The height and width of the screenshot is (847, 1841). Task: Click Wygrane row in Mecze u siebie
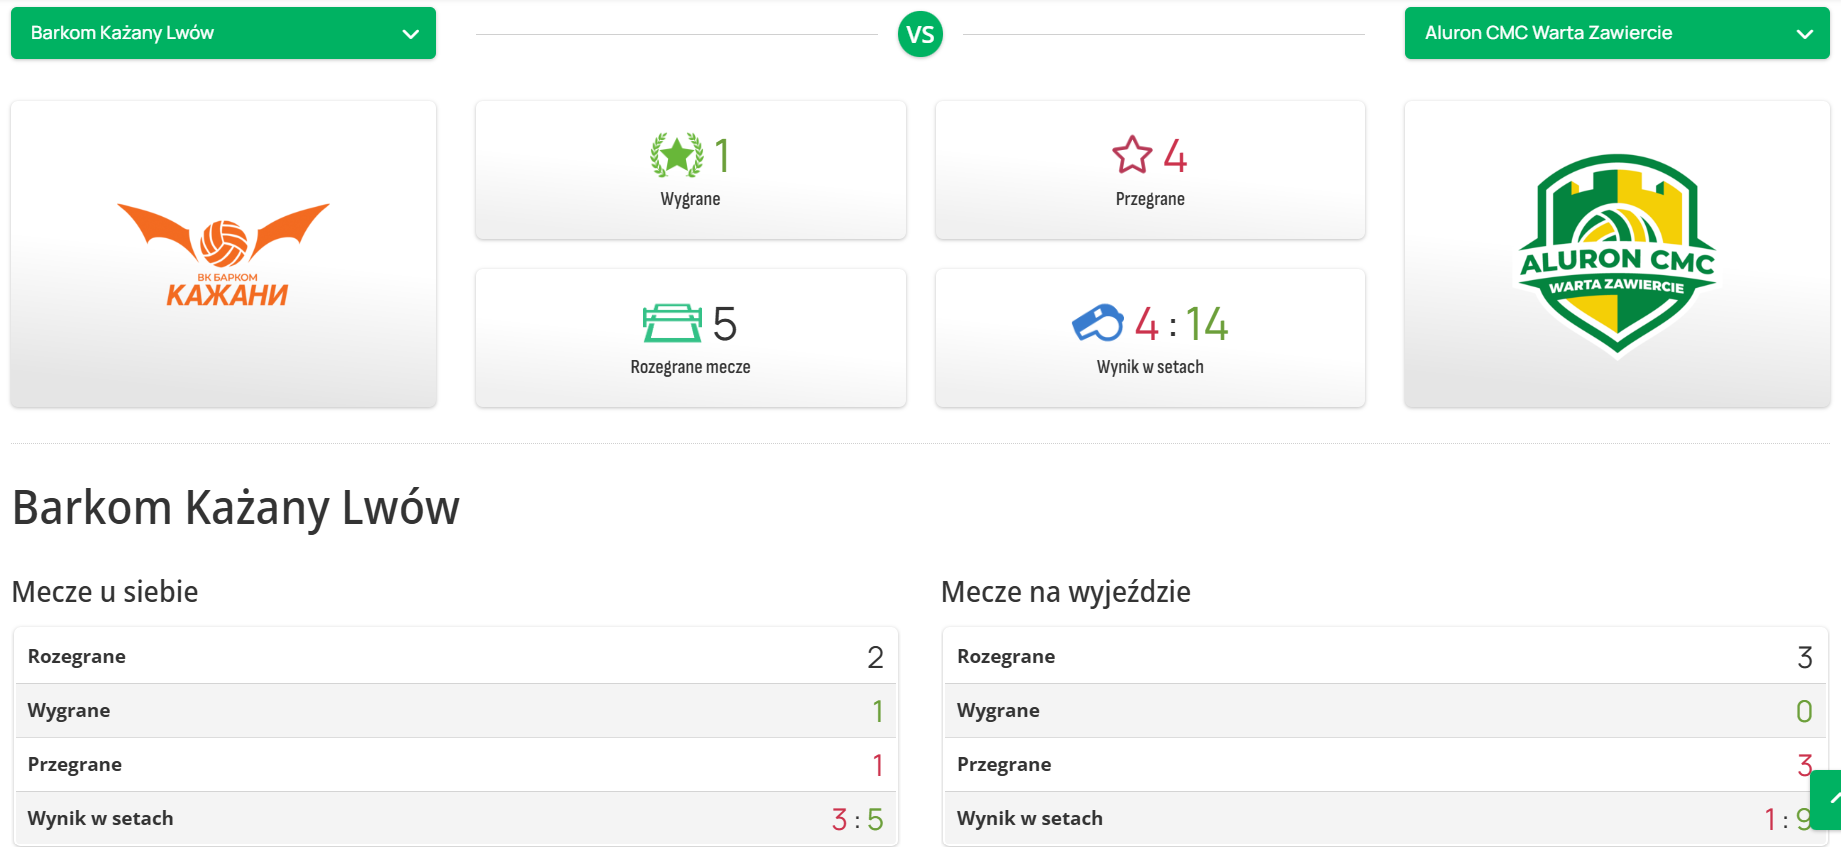(456, 711)
